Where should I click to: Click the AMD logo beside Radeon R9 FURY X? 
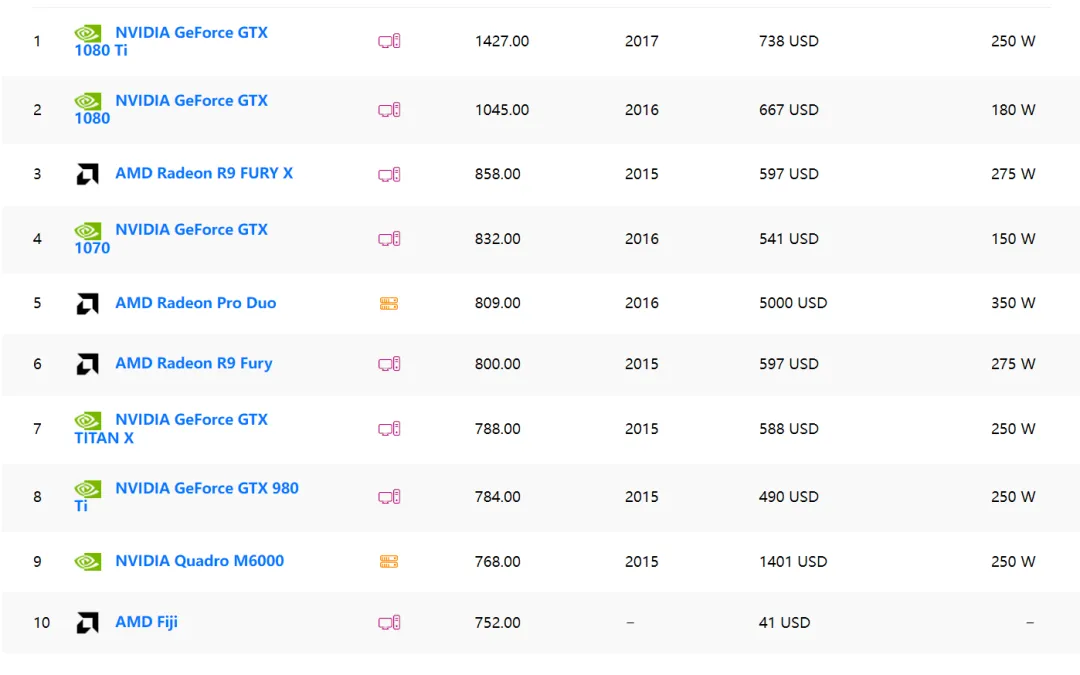tap(87, 174)
